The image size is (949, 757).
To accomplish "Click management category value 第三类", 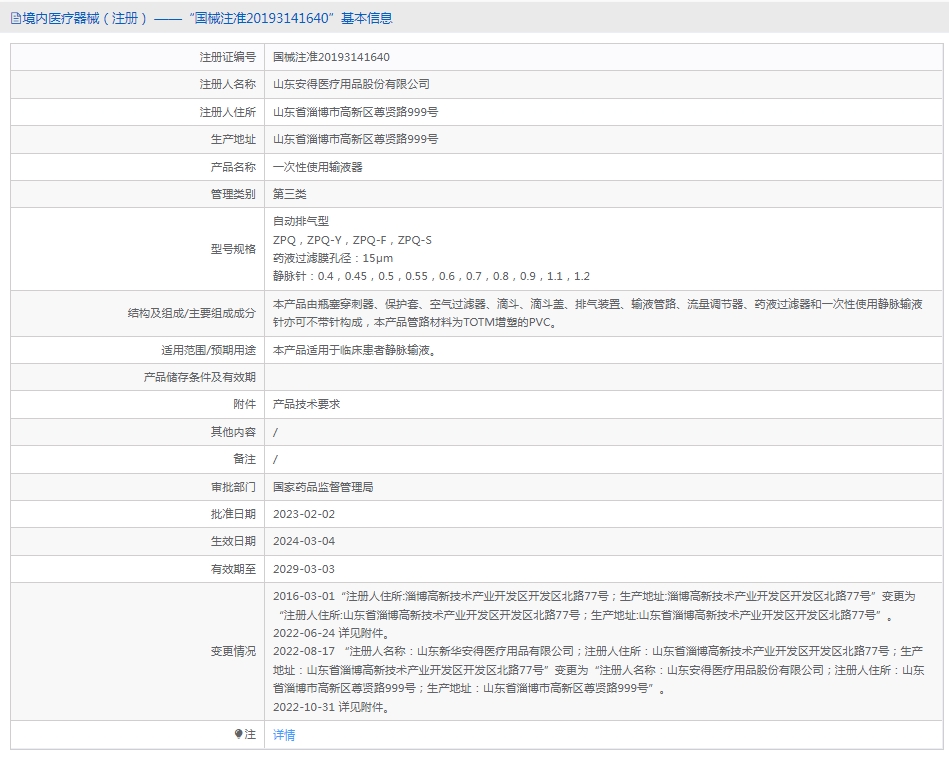I will click(x=289, y=194).
